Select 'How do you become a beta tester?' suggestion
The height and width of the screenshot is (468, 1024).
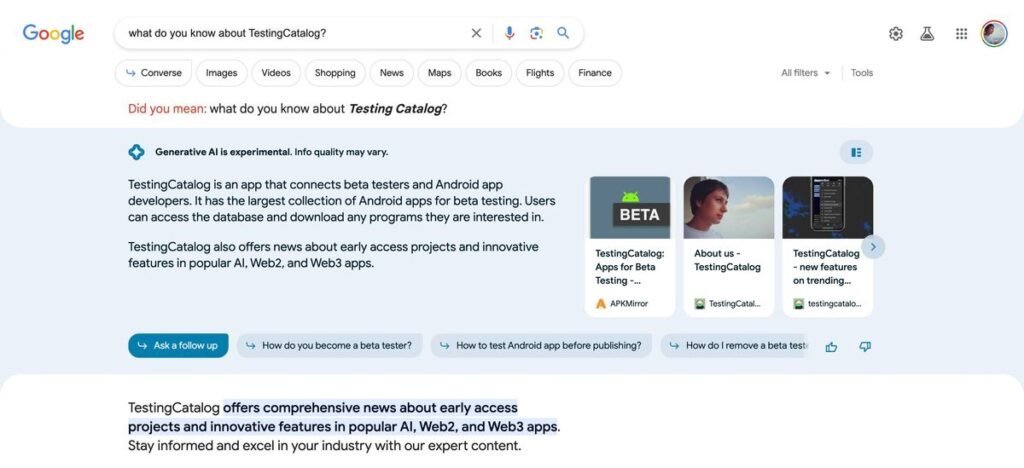point(330,345)
